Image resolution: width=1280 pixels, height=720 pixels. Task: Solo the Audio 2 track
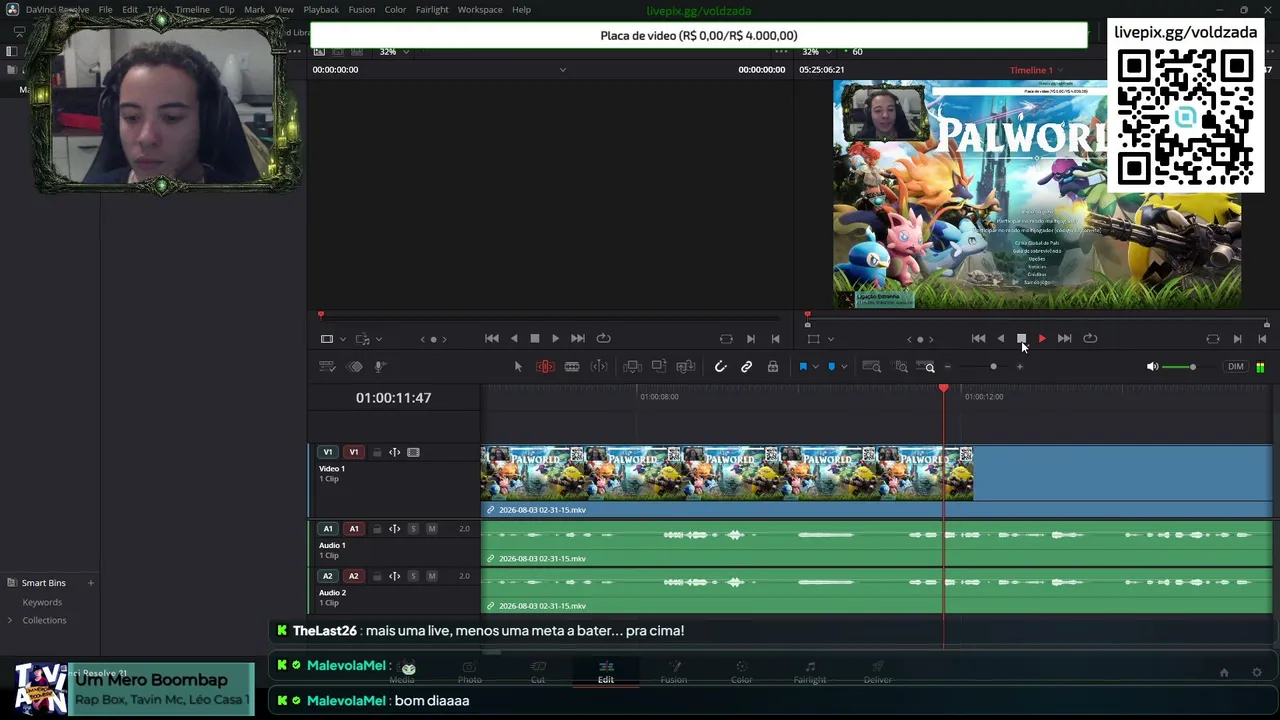[x=413, y=577]
